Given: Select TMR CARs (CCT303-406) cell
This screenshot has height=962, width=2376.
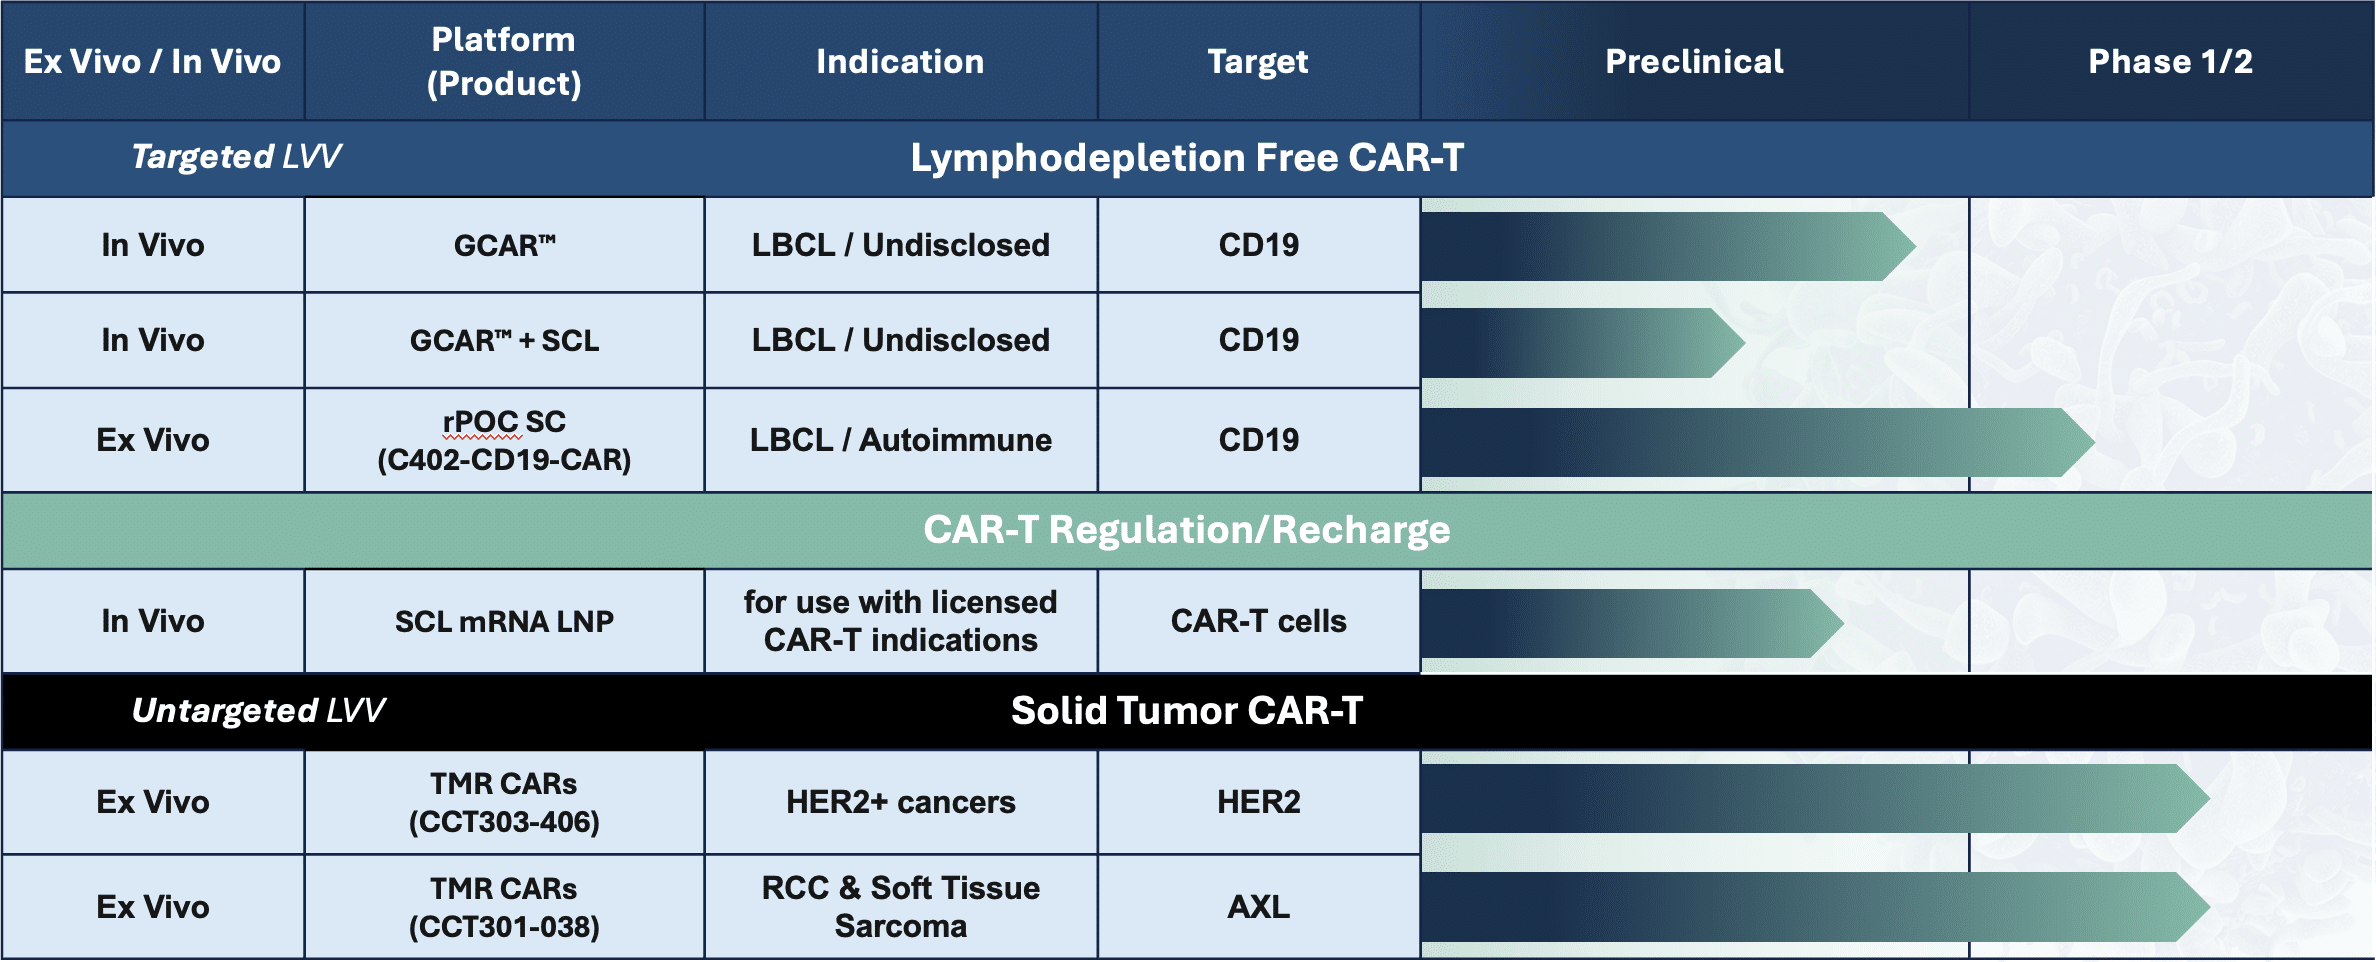Looking at the screenshot, I should [504, 802].
